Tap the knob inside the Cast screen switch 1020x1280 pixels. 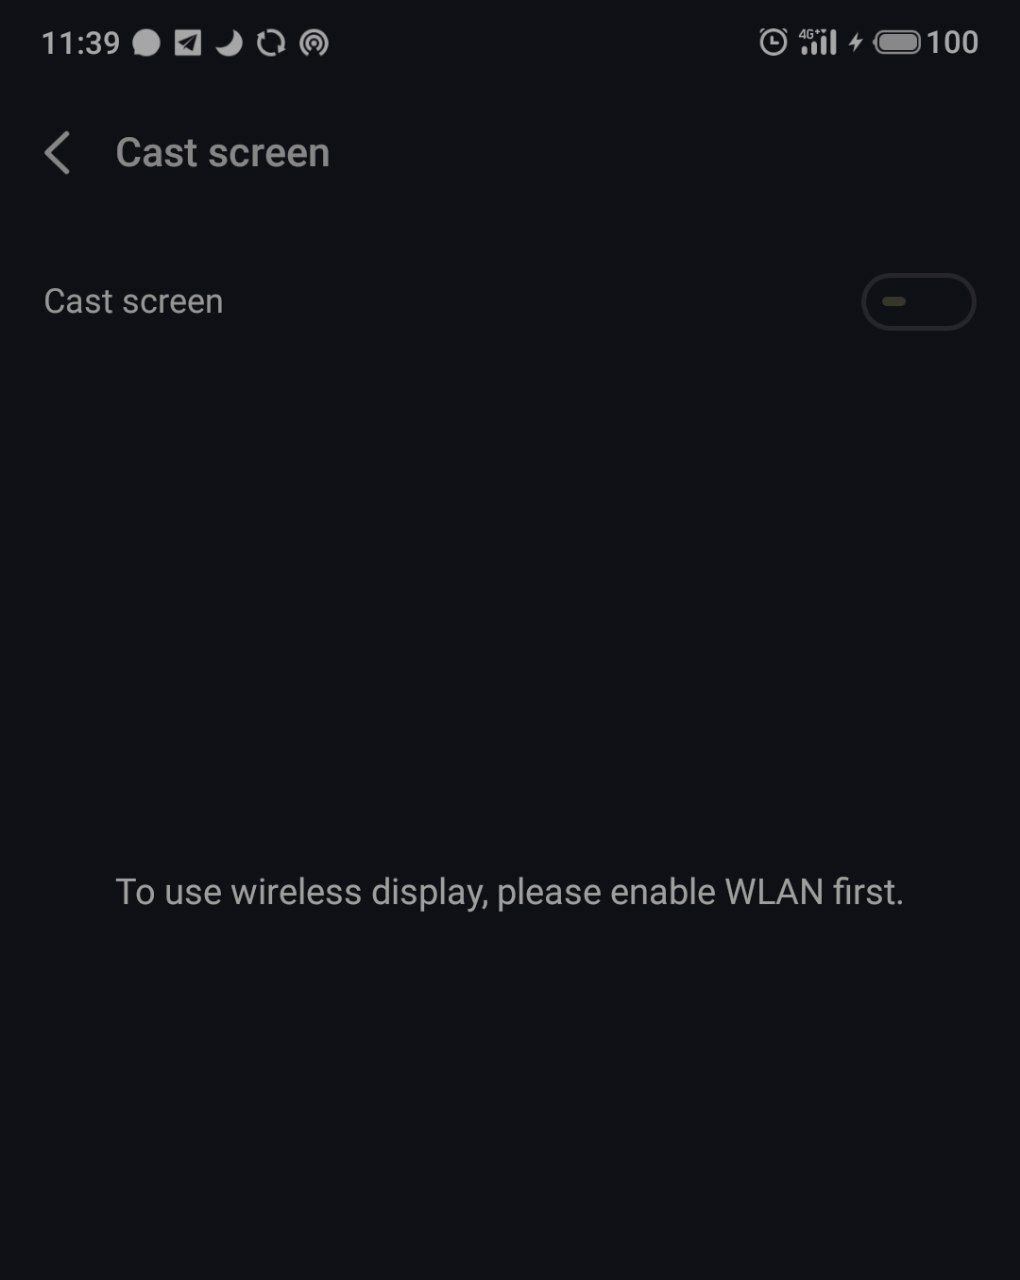(x=894, y=302)
